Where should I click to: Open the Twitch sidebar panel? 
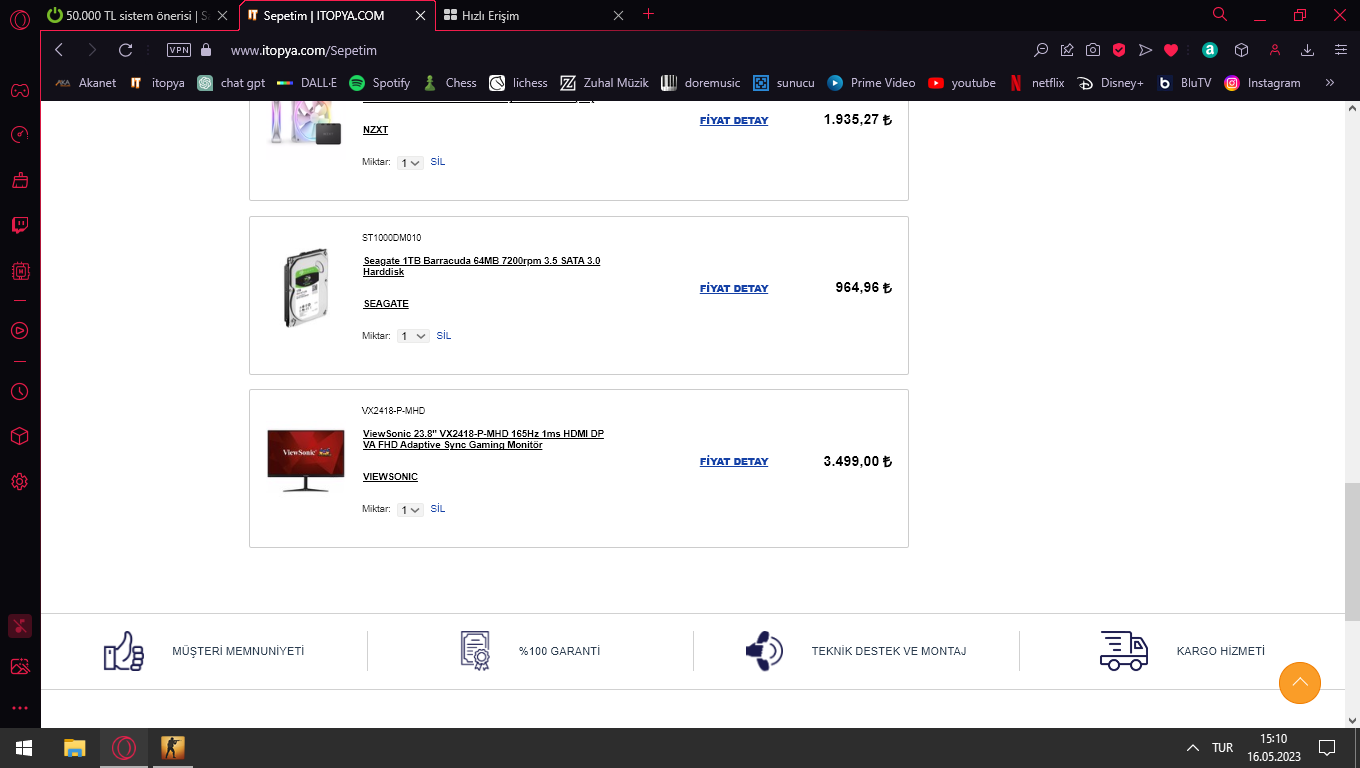pos(19,225)
